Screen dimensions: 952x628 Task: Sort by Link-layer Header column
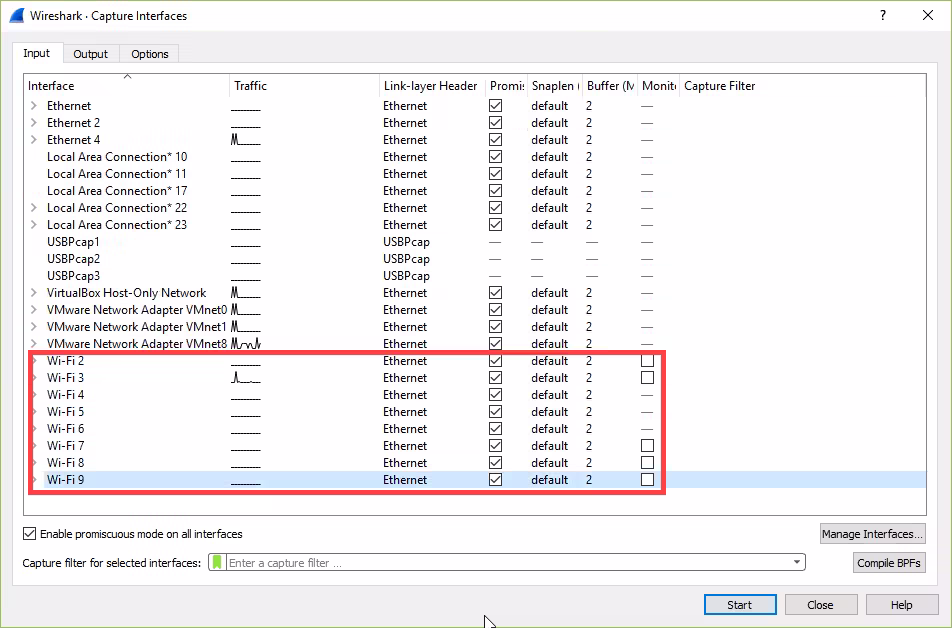(432, 86)
